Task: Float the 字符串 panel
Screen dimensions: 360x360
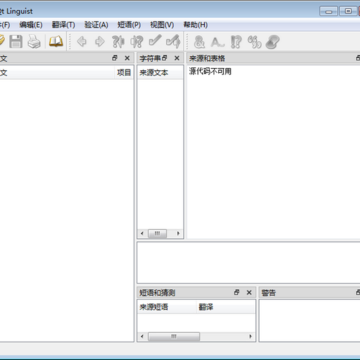Action: point(164,58)
